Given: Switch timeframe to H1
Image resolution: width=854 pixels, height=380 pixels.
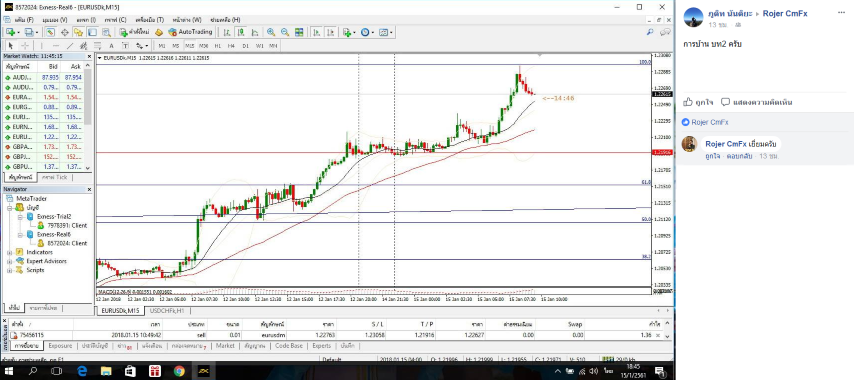Looking at the screenshot, I should (x=218, y=46).
